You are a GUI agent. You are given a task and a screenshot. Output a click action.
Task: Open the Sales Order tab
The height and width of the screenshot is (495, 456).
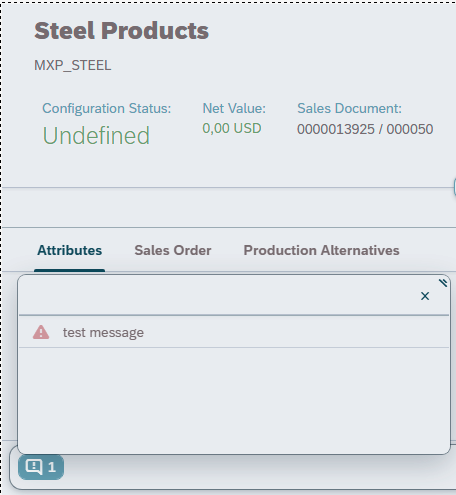coord(173,250)
